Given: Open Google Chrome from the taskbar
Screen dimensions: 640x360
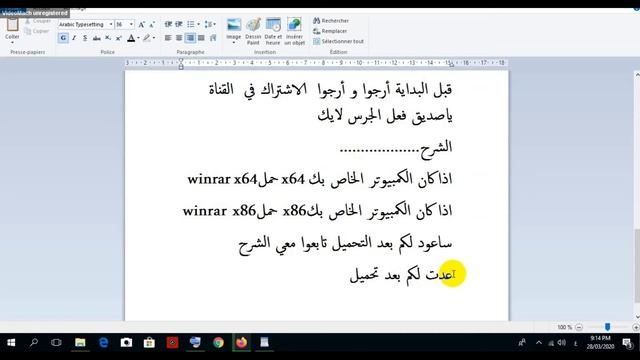Looking at the screenshot, I should click(x=218, y=342).
